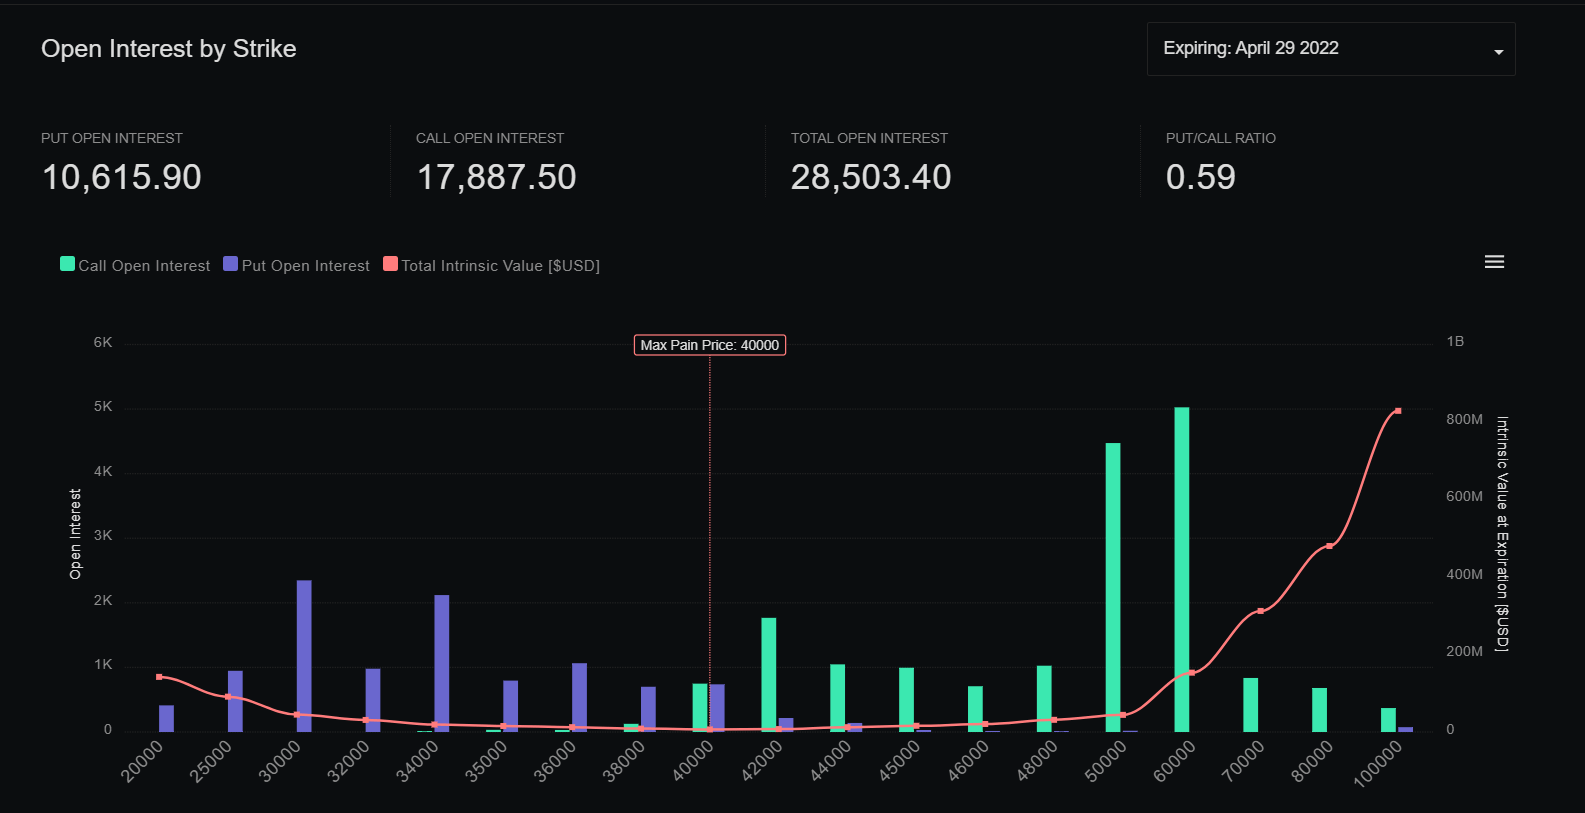Toggle Call Open Interest legend series
The image size is (1585, 813).
[144, 266]
